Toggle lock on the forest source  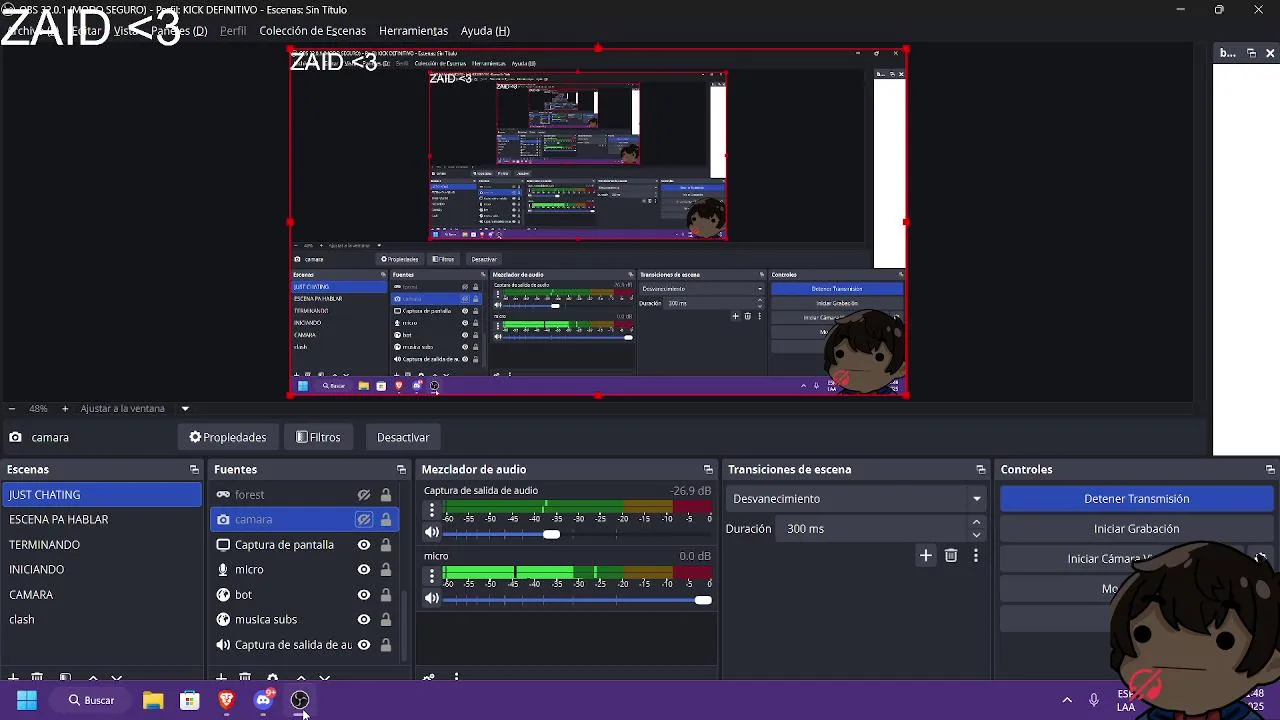pyautogui.click(x=386, y=494)
